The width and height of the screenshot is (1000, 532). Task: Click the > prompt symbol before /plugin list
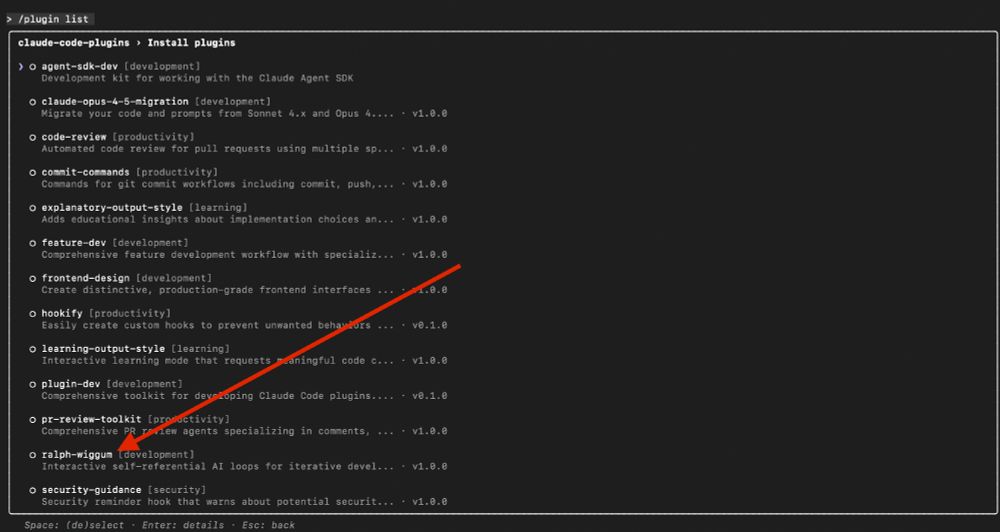[10, 19]
